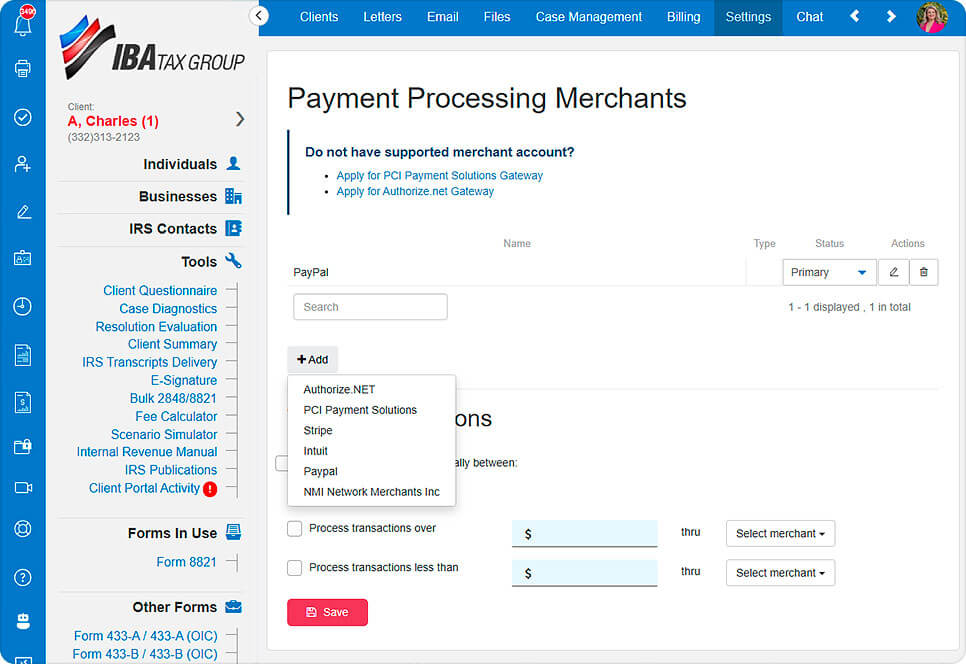Click the Client Portal Activity alert icon
Viewport: 966px width, 664px height.
[210, 489]
